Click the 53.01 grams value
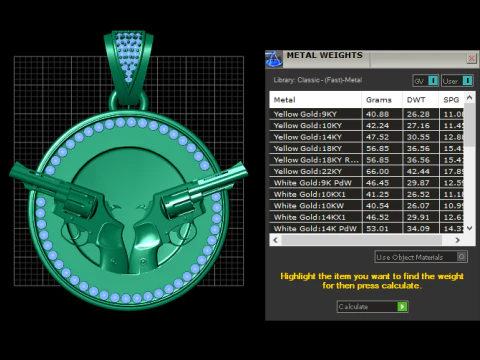 point(378,228)
